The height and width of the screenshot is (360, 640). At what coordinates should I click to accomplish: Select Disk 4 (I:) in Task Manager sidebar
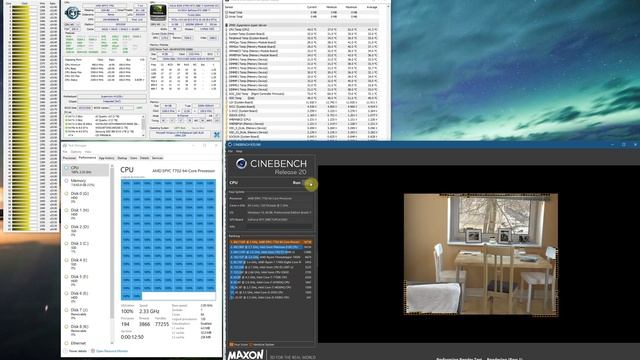pyautogui.click(x=86, y=263)
